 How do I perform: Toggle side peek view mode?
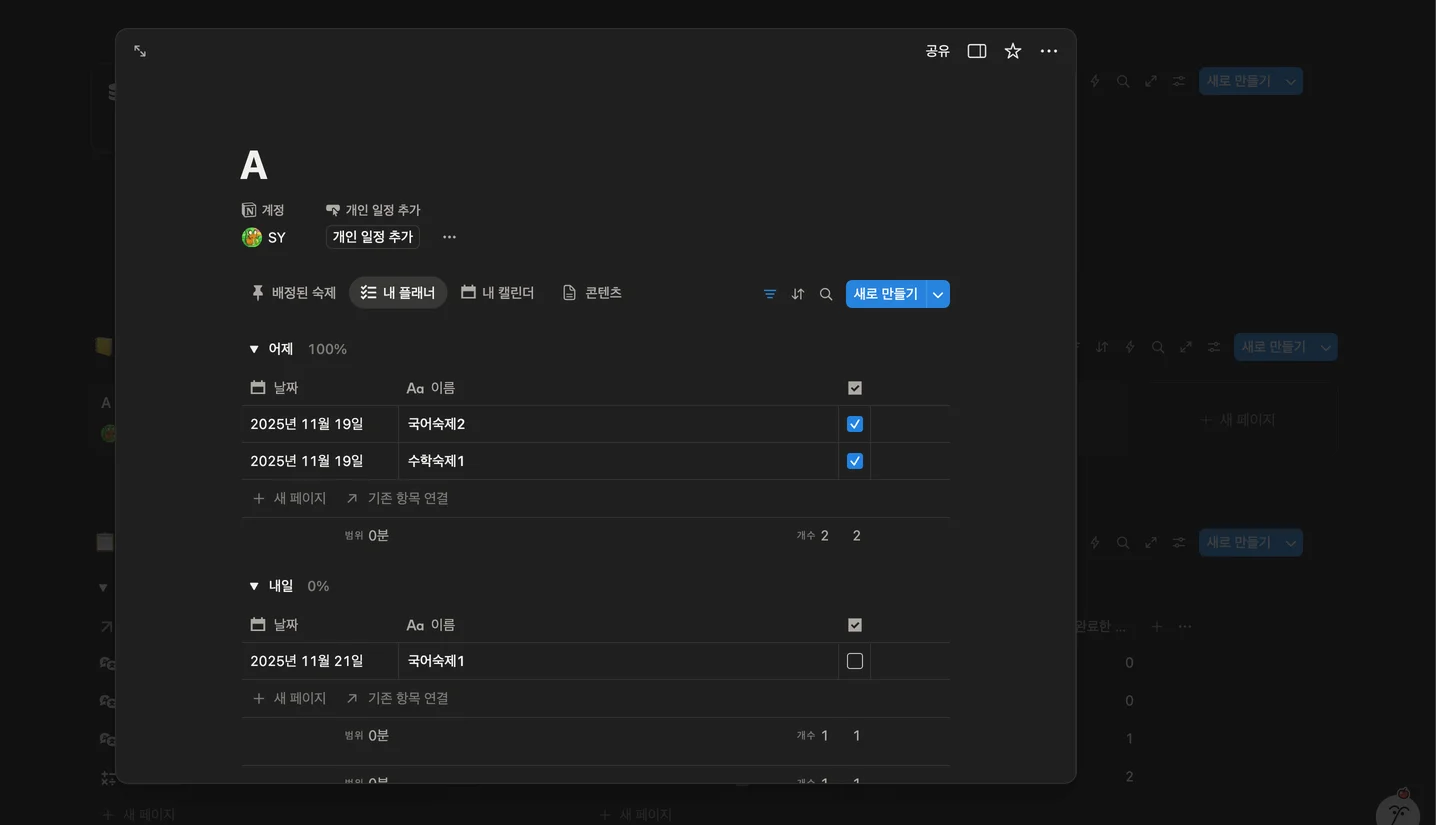pos(976,50)
